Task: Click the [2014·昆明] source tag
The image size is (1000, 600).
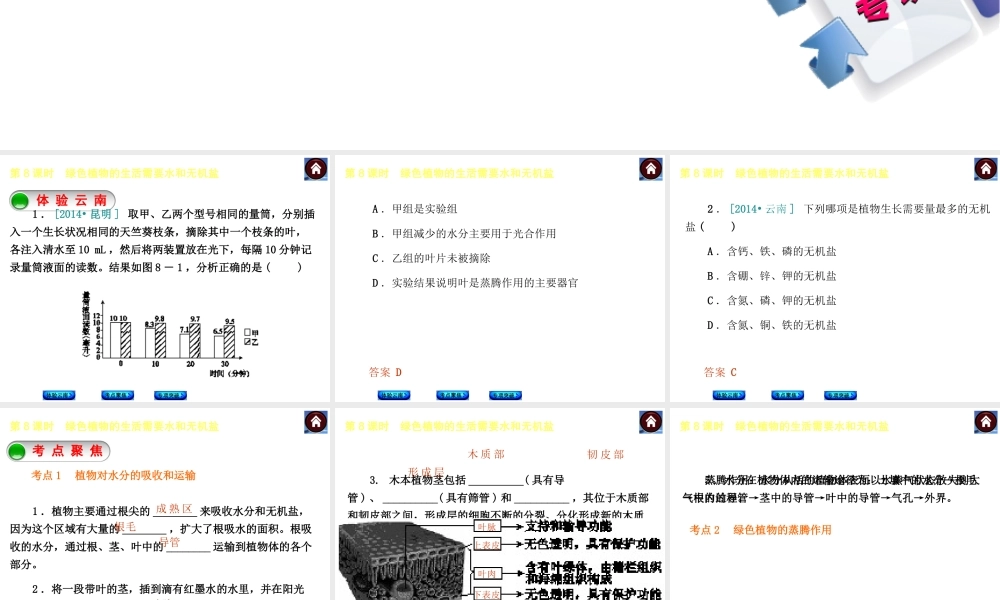Action: pyautogui.click(x=87, y=214)
